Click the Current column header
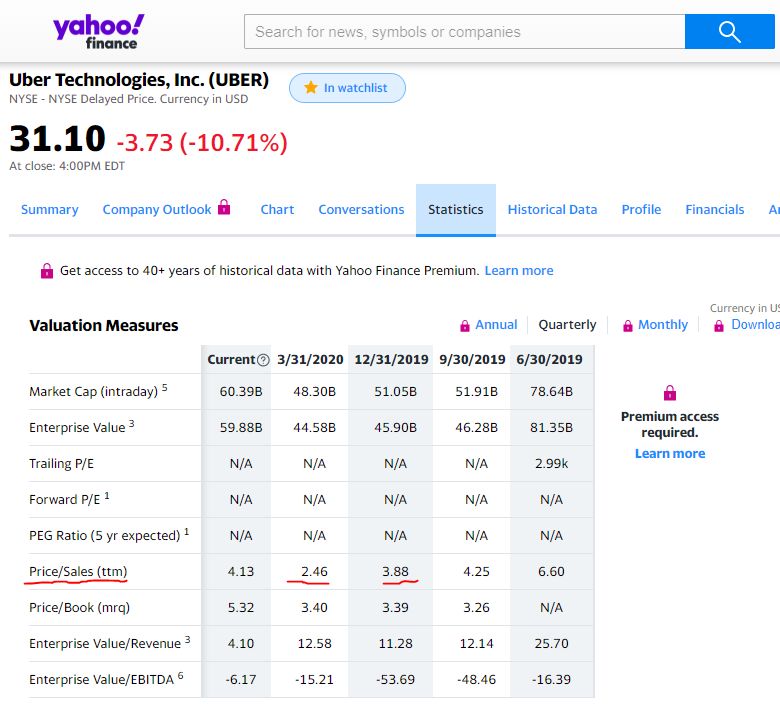The image size is (780, 721). coord(231,360)
